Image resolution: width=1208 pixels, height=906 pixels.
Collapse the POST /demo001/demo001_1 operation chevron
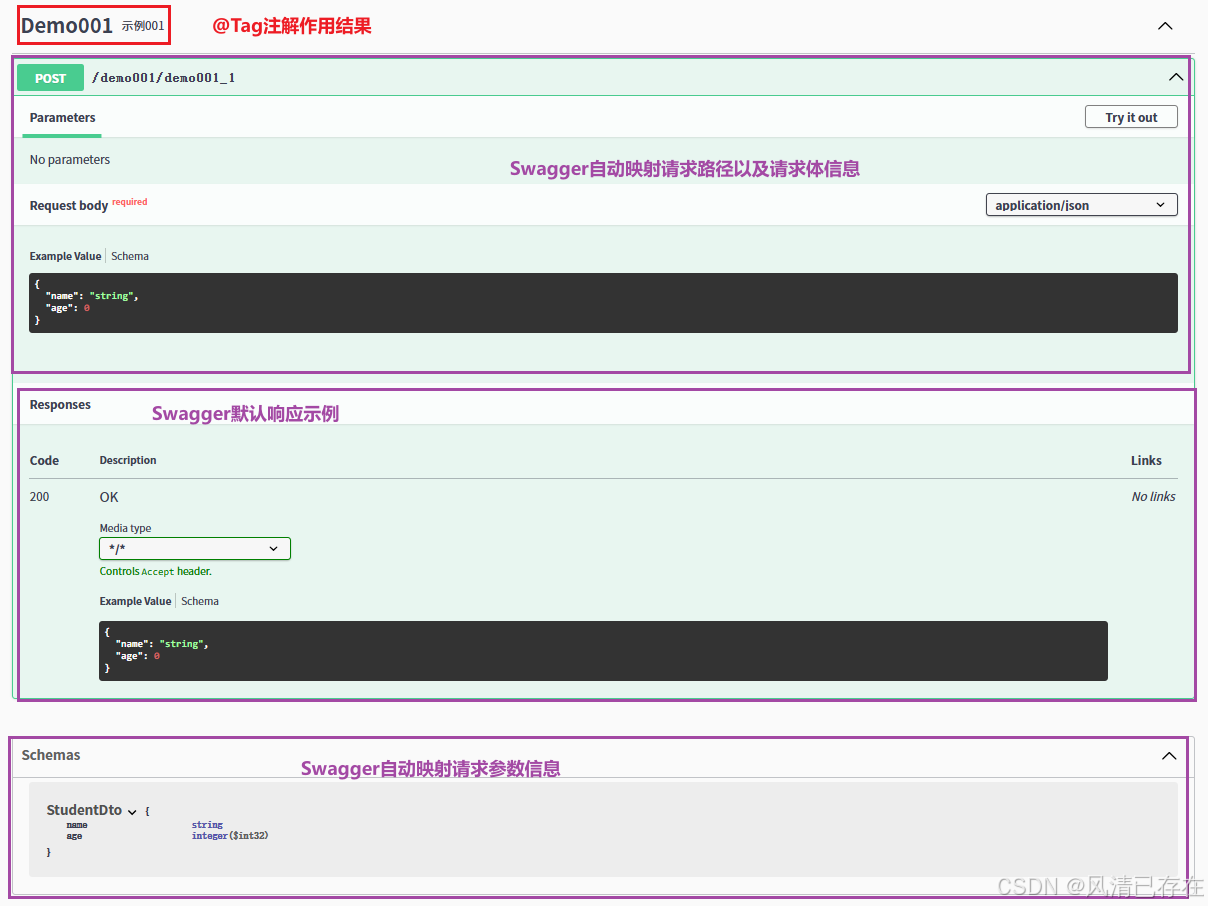coord(1176,77)
